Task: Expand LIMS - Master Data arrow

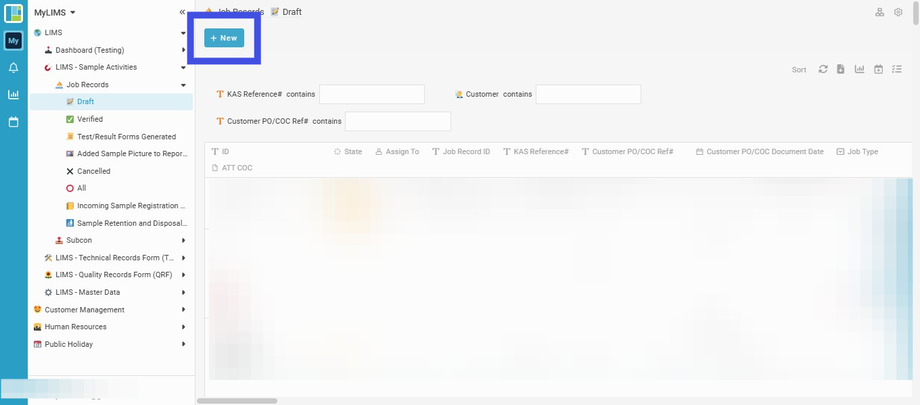Action: tap(184, 292)
